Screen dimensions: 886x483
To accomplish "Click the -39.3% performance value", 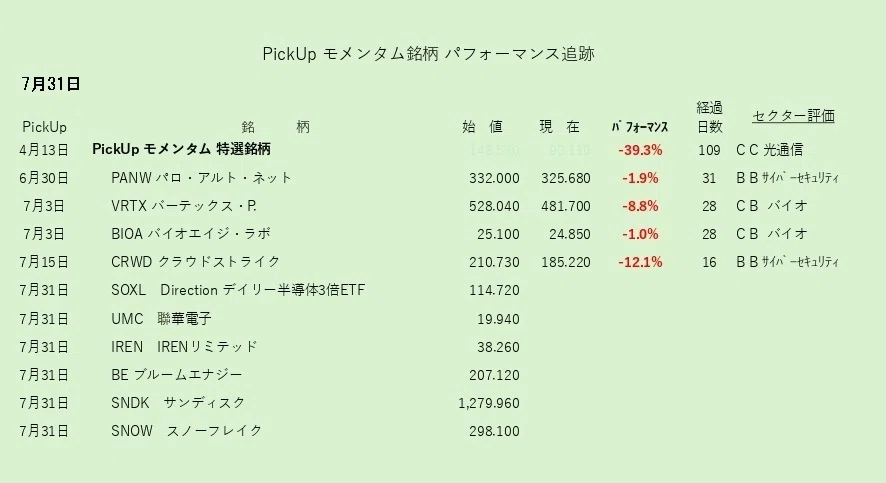I will 640,150.
